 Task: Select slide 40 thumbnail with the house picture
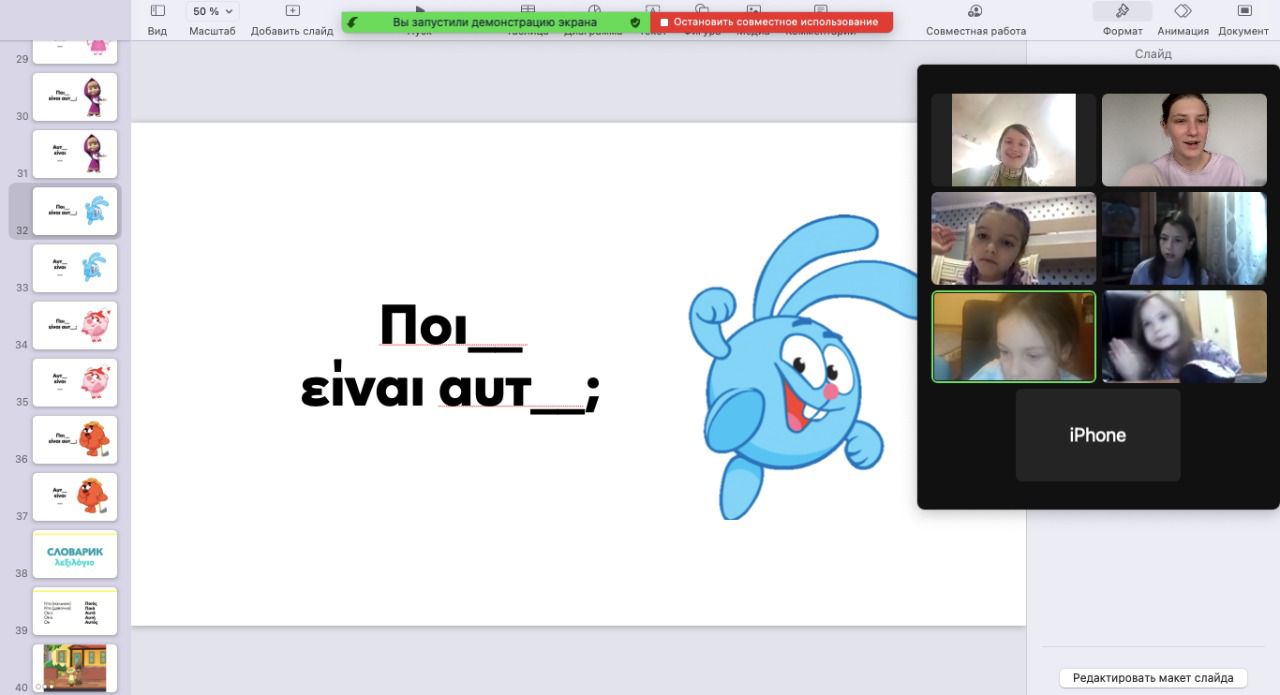point(75,668)
